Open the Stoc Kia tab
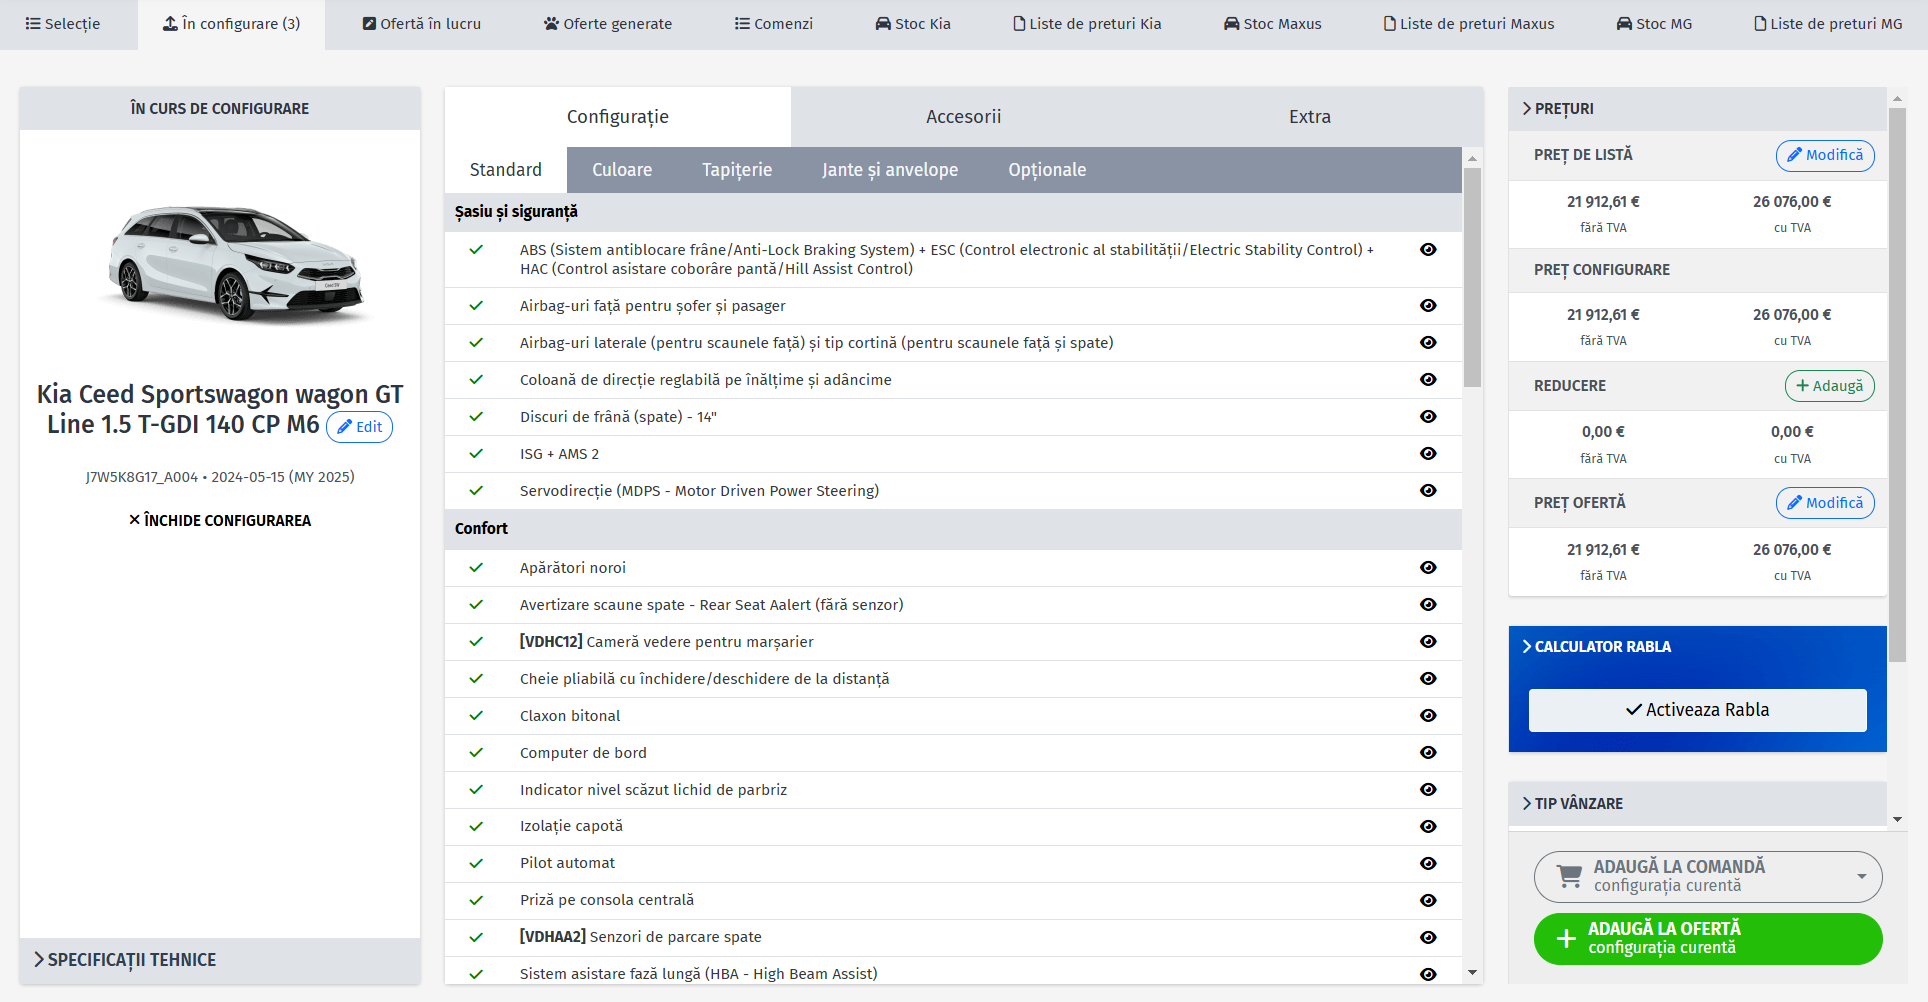This screenshot has height=1002, width=1928. click(x=913, y=24)
